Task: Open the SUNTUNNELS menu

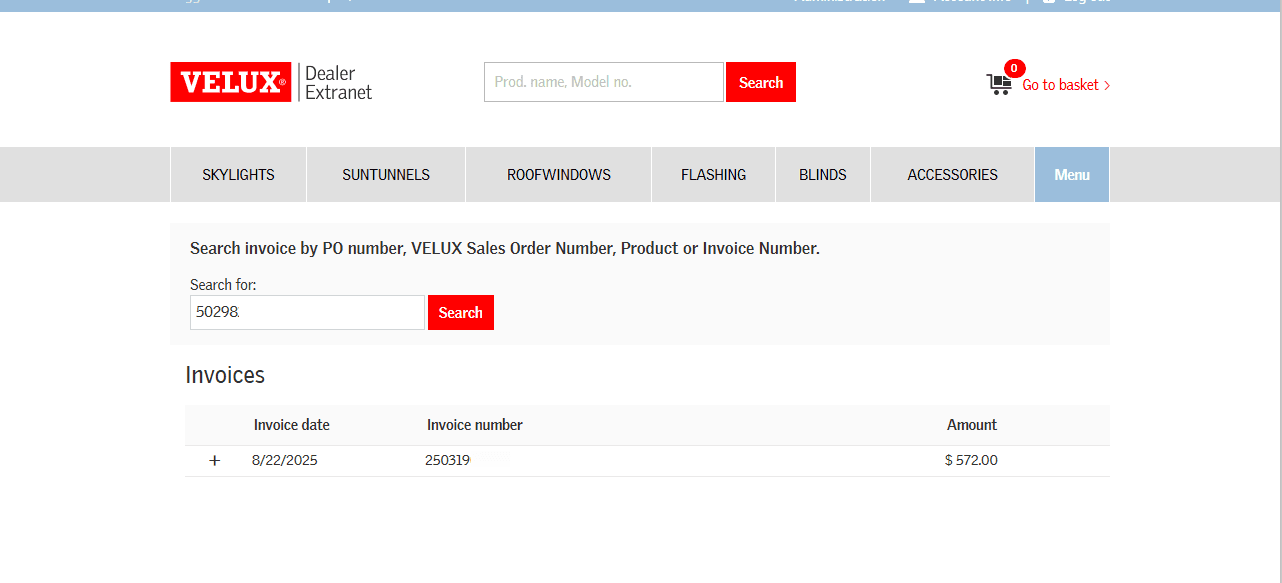Action: (386, 175)
